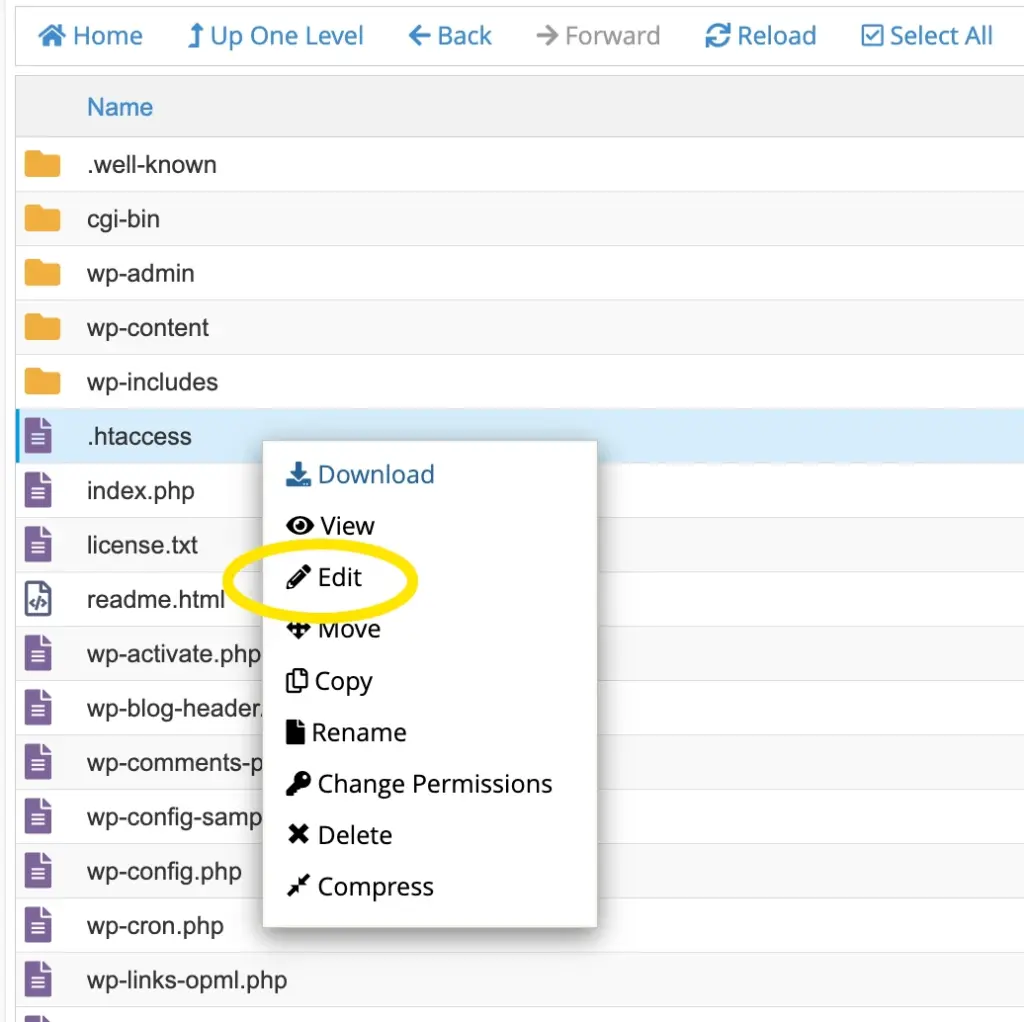Select the wp-includes folder name
Screen dimensions: 1024x1022
152,382
